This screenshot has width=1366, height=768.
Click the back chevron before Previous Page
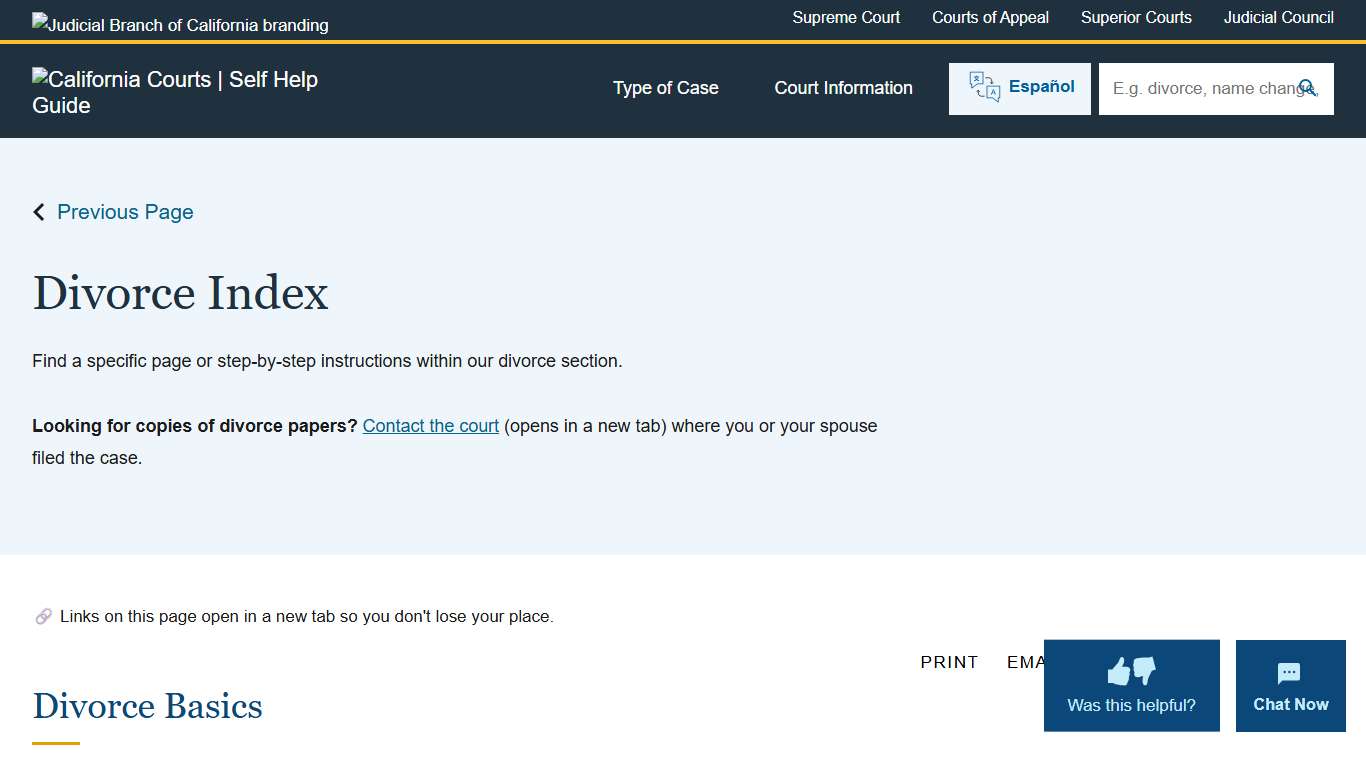pyautogui.click(x=39, y=212)
